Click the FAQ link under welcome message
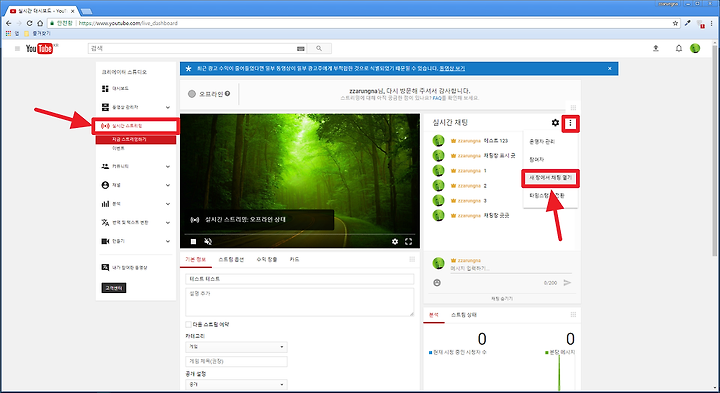 [x=437, y=98]
